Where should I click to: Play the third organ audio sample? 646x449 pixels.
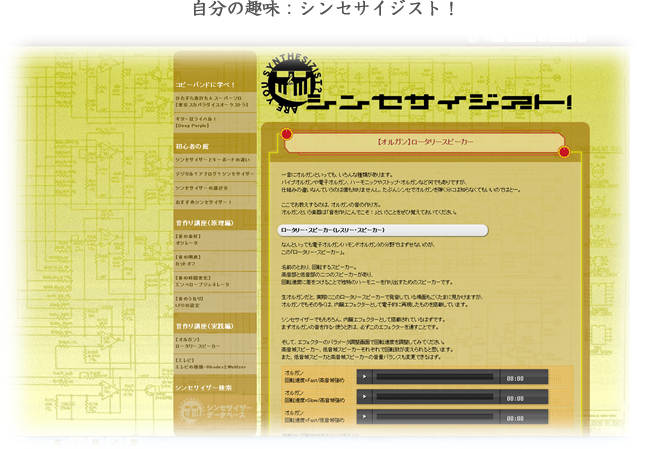pos(366,416)
